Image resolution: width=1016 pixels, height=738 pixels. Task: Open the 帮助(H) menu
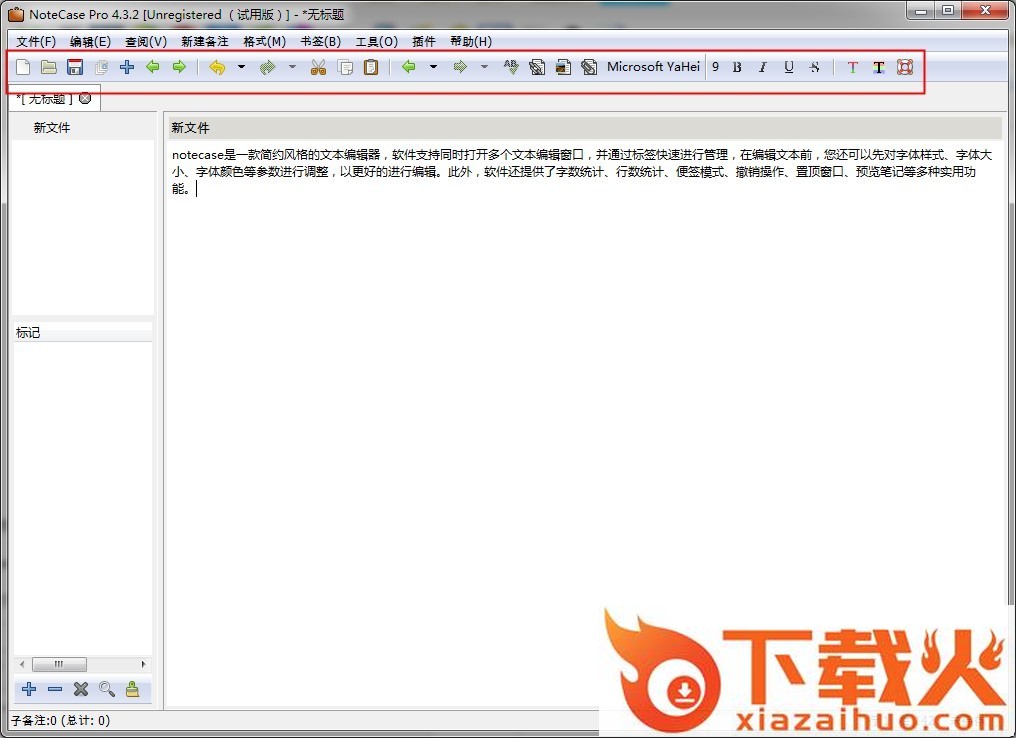coord(471,41)
